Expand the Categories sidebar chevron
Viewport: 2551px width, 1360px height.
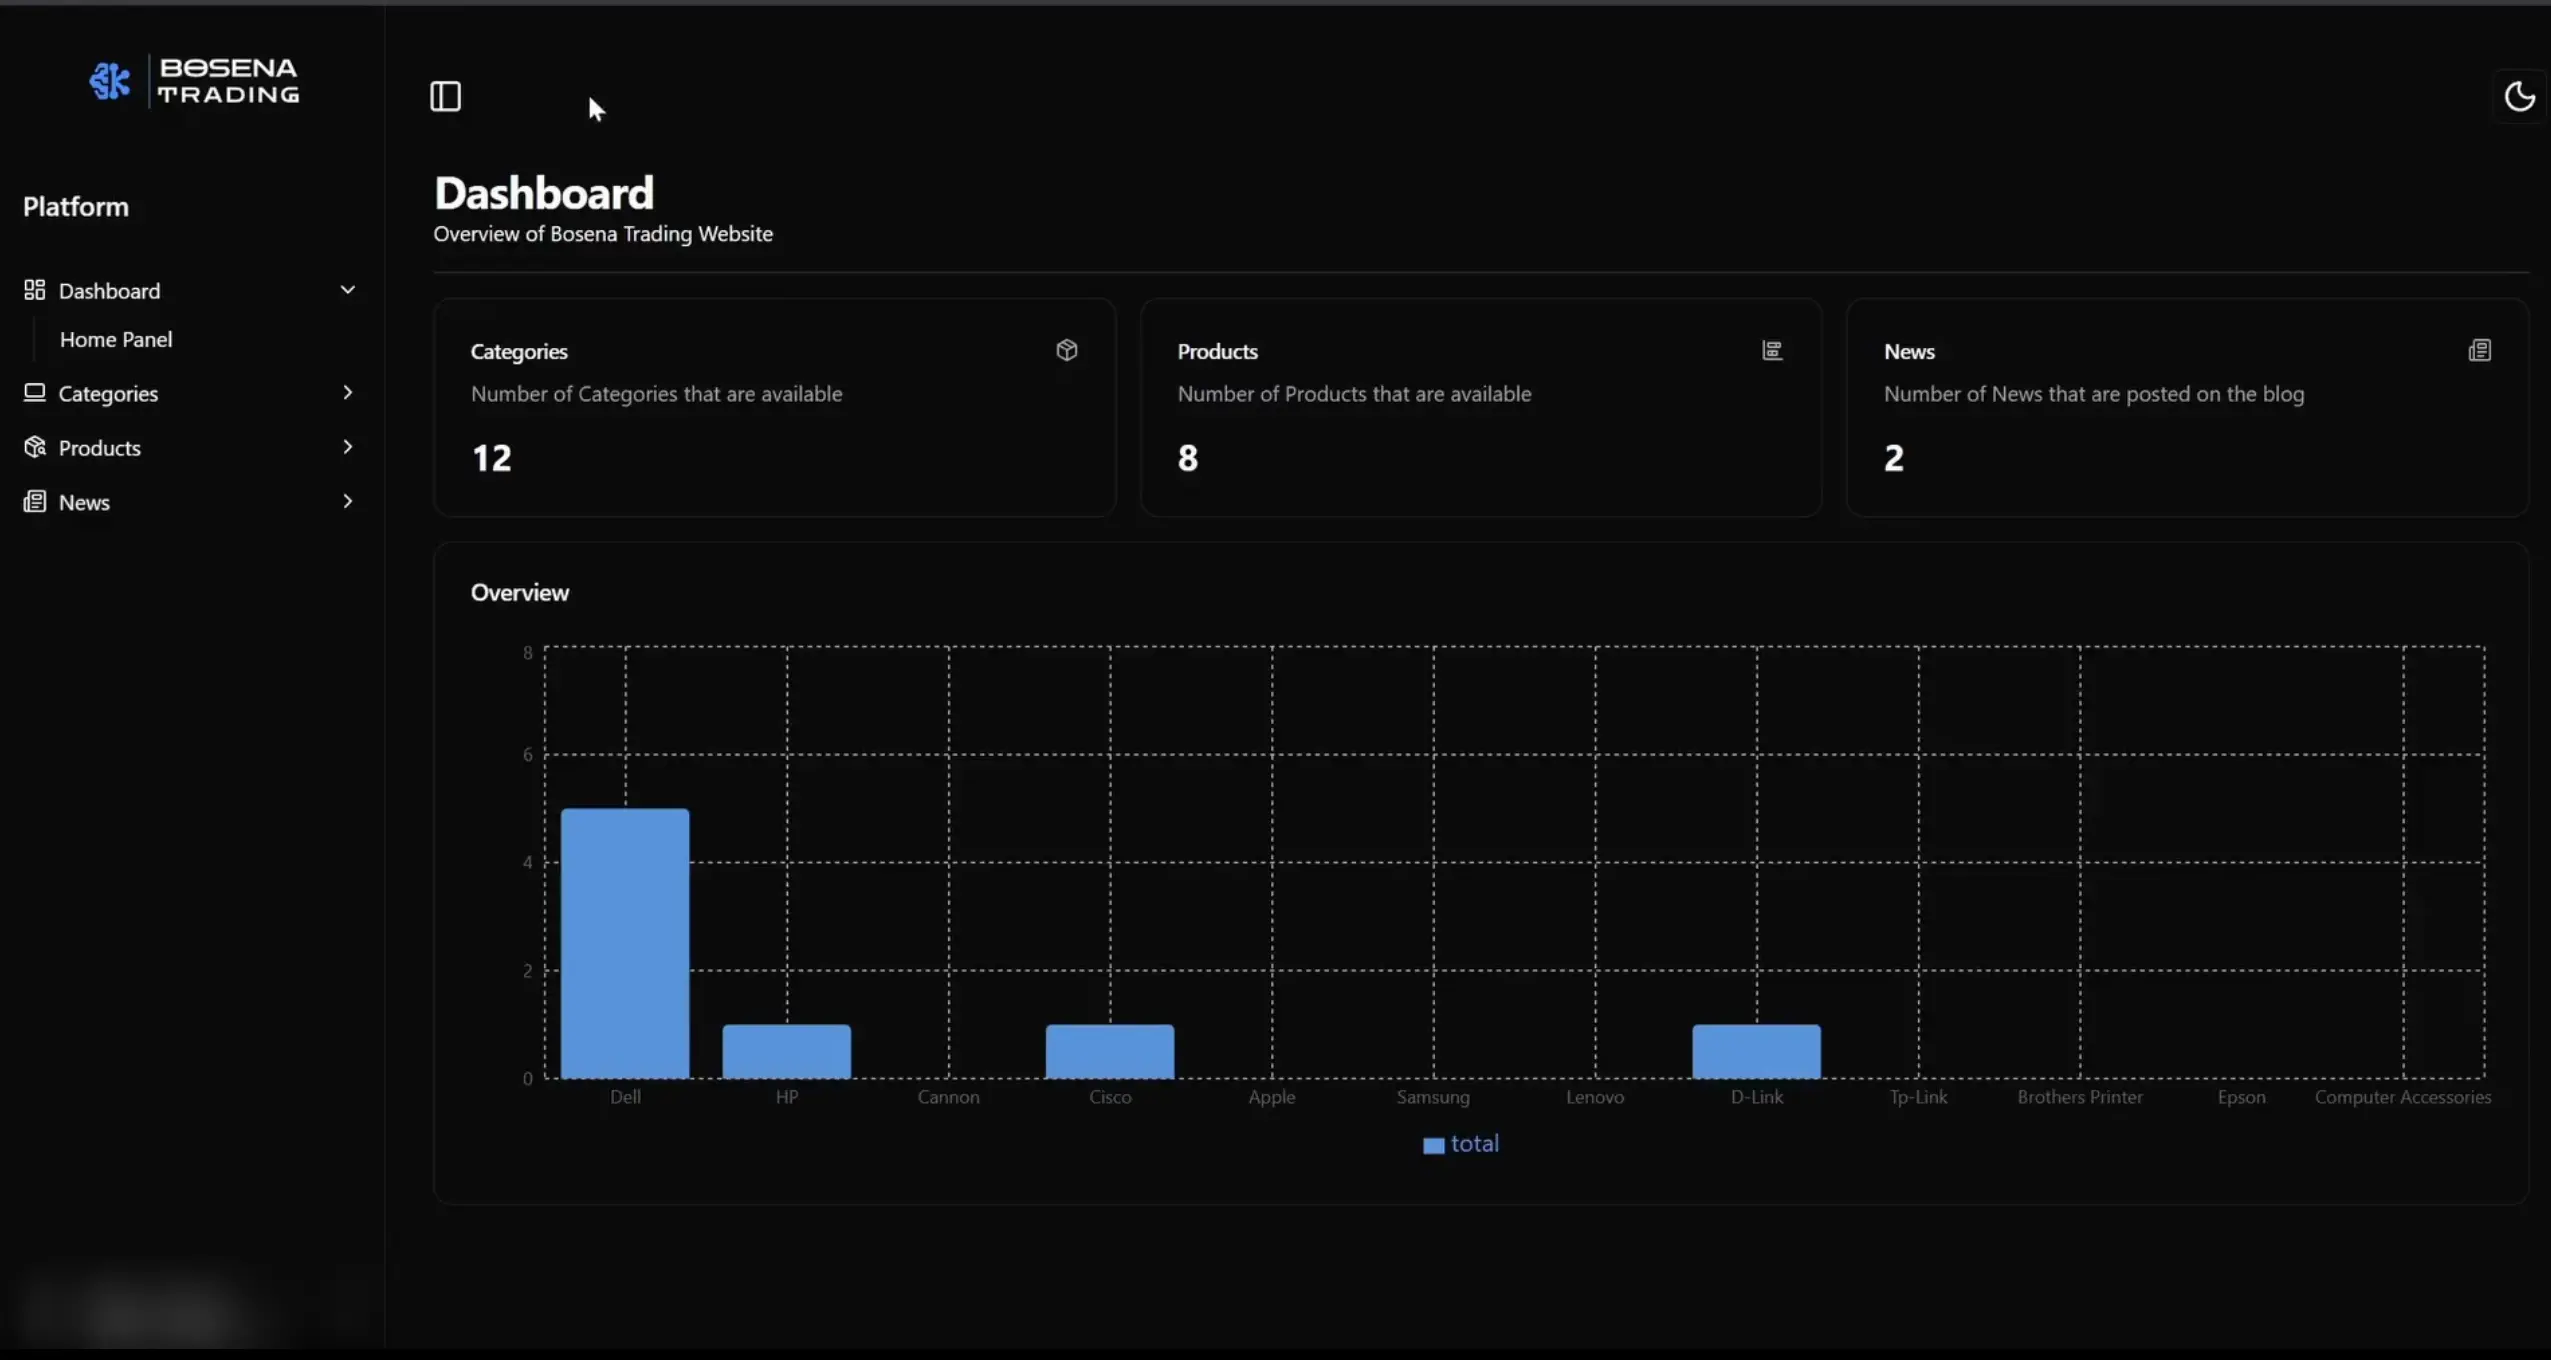(x=347, y=392)
